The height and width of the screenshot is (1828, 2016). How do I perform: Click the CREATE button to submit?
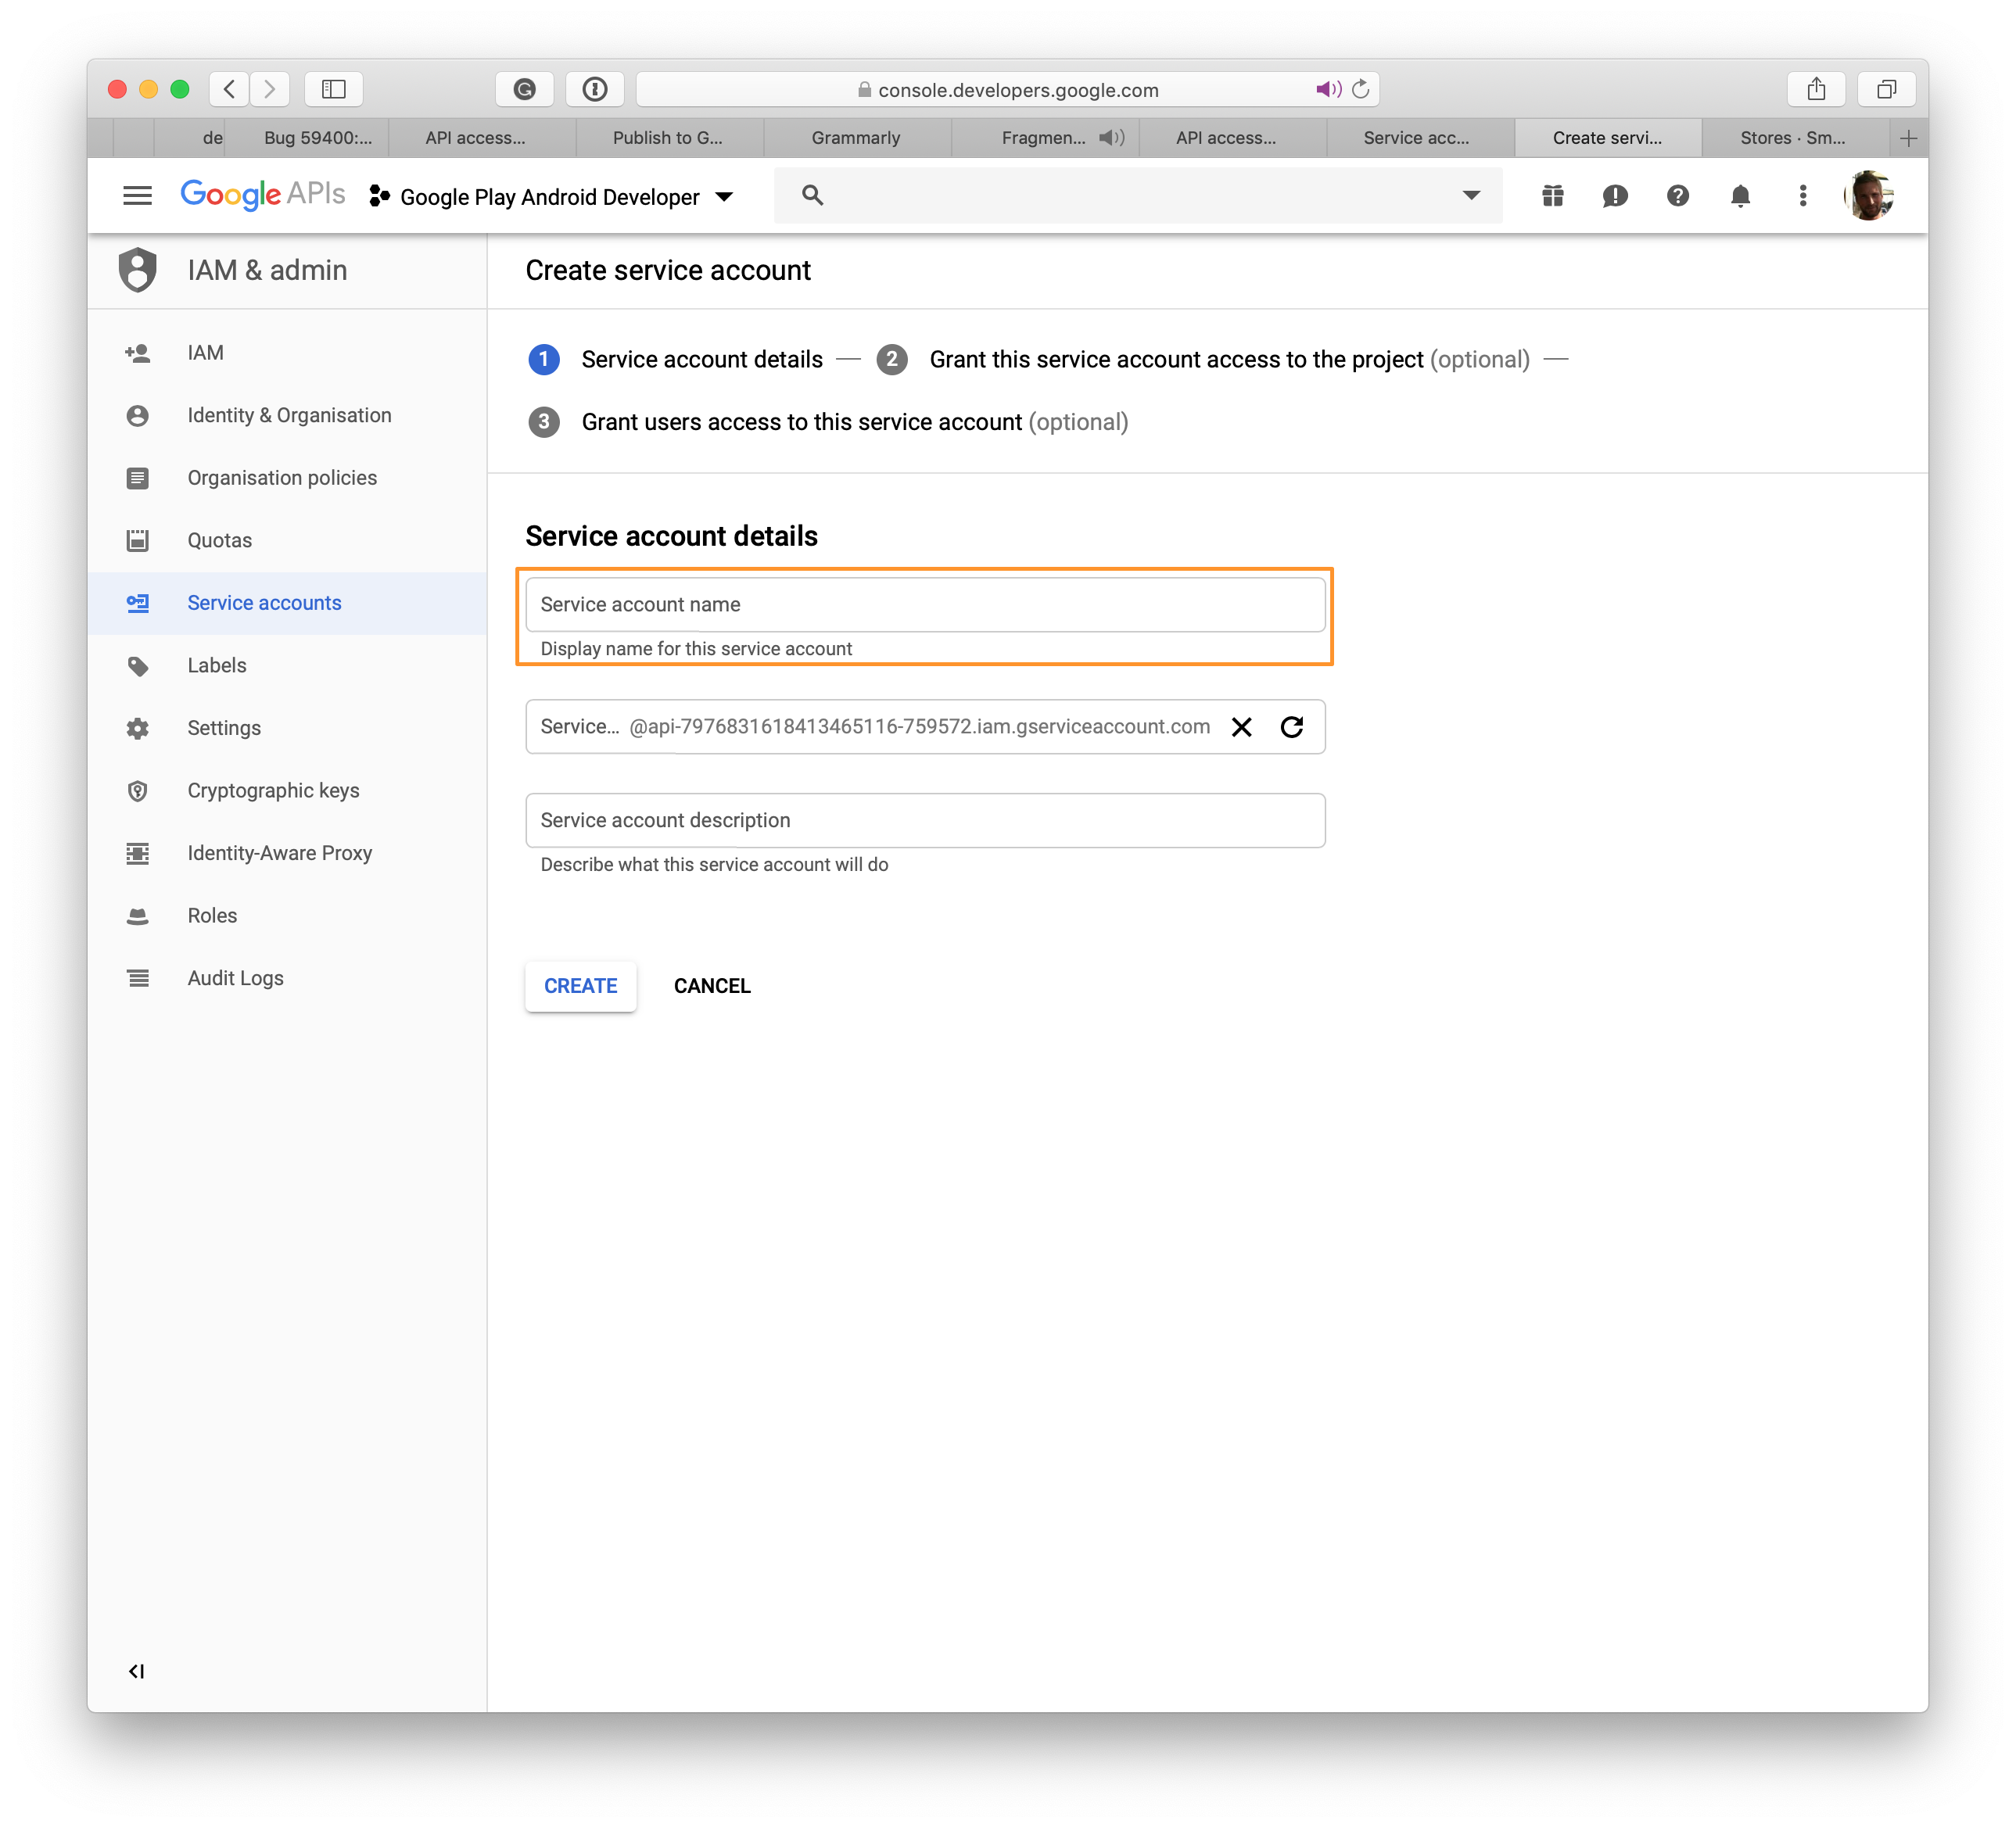tap(579, 985)
